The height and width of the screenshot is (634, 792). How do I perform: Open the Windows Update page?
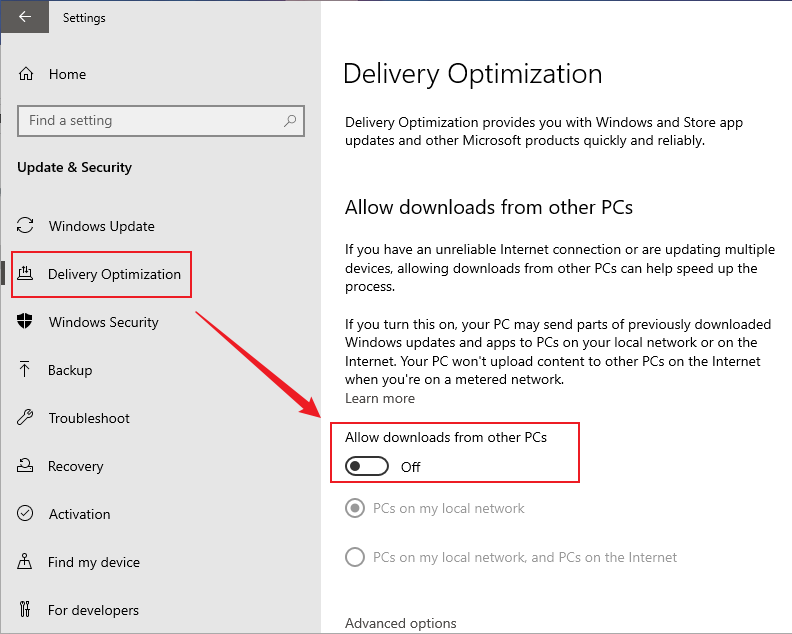[101, 226]
